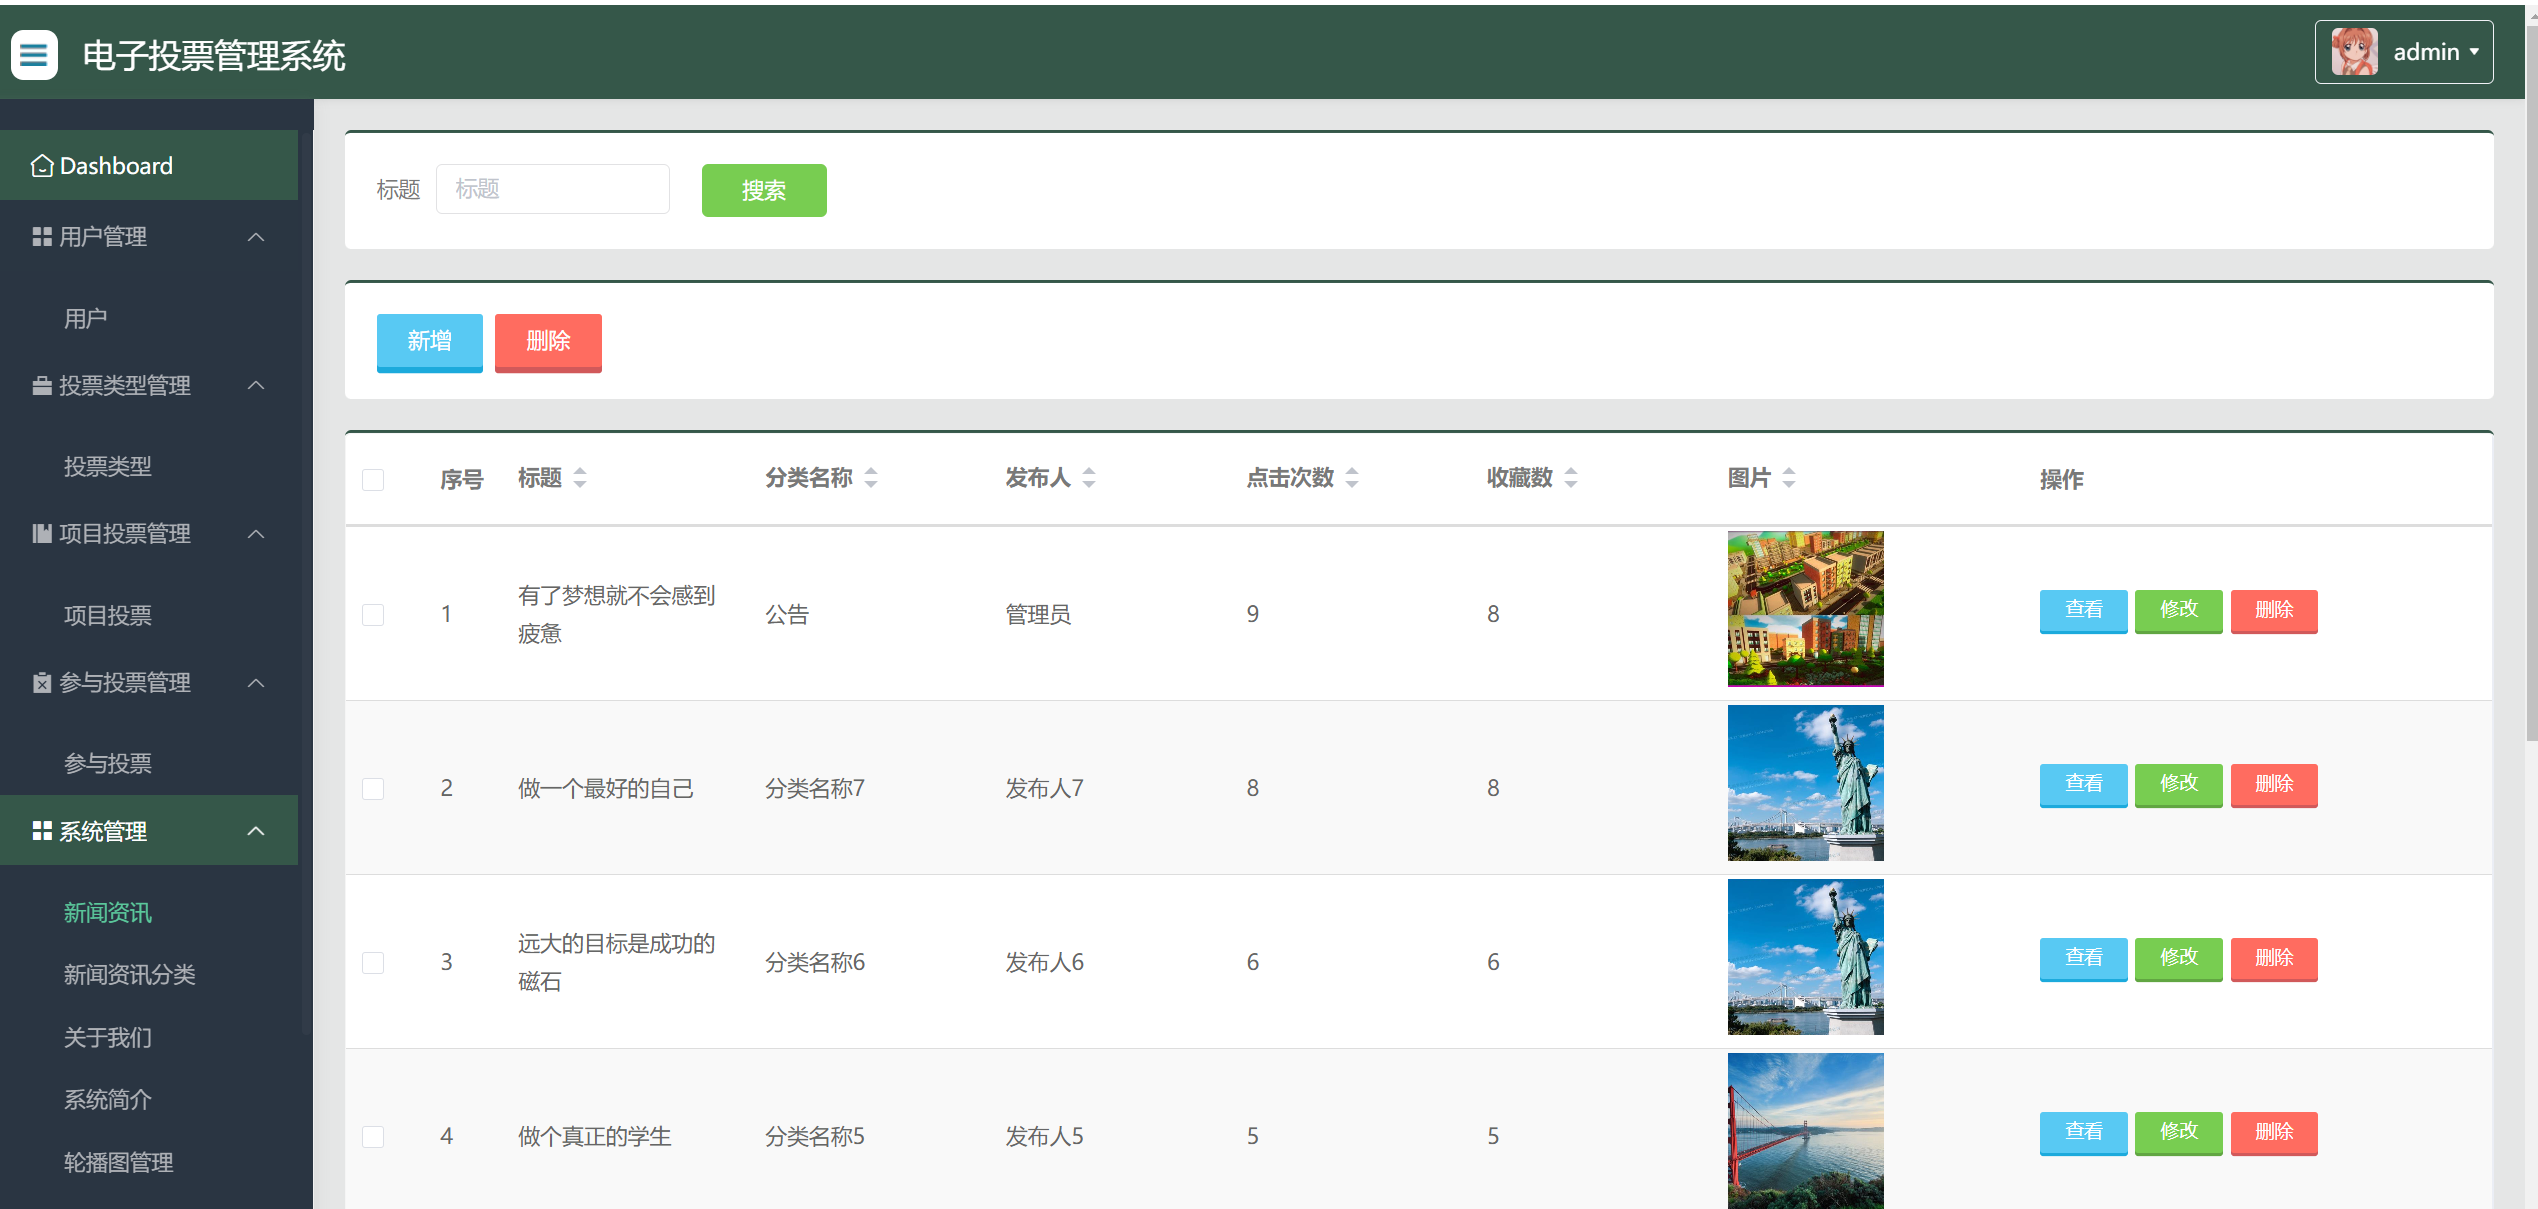This screenshot has height=1209, width=2538.
Task: Check the checkbox for 做一个最好的自己
Action: coord(373,787)
